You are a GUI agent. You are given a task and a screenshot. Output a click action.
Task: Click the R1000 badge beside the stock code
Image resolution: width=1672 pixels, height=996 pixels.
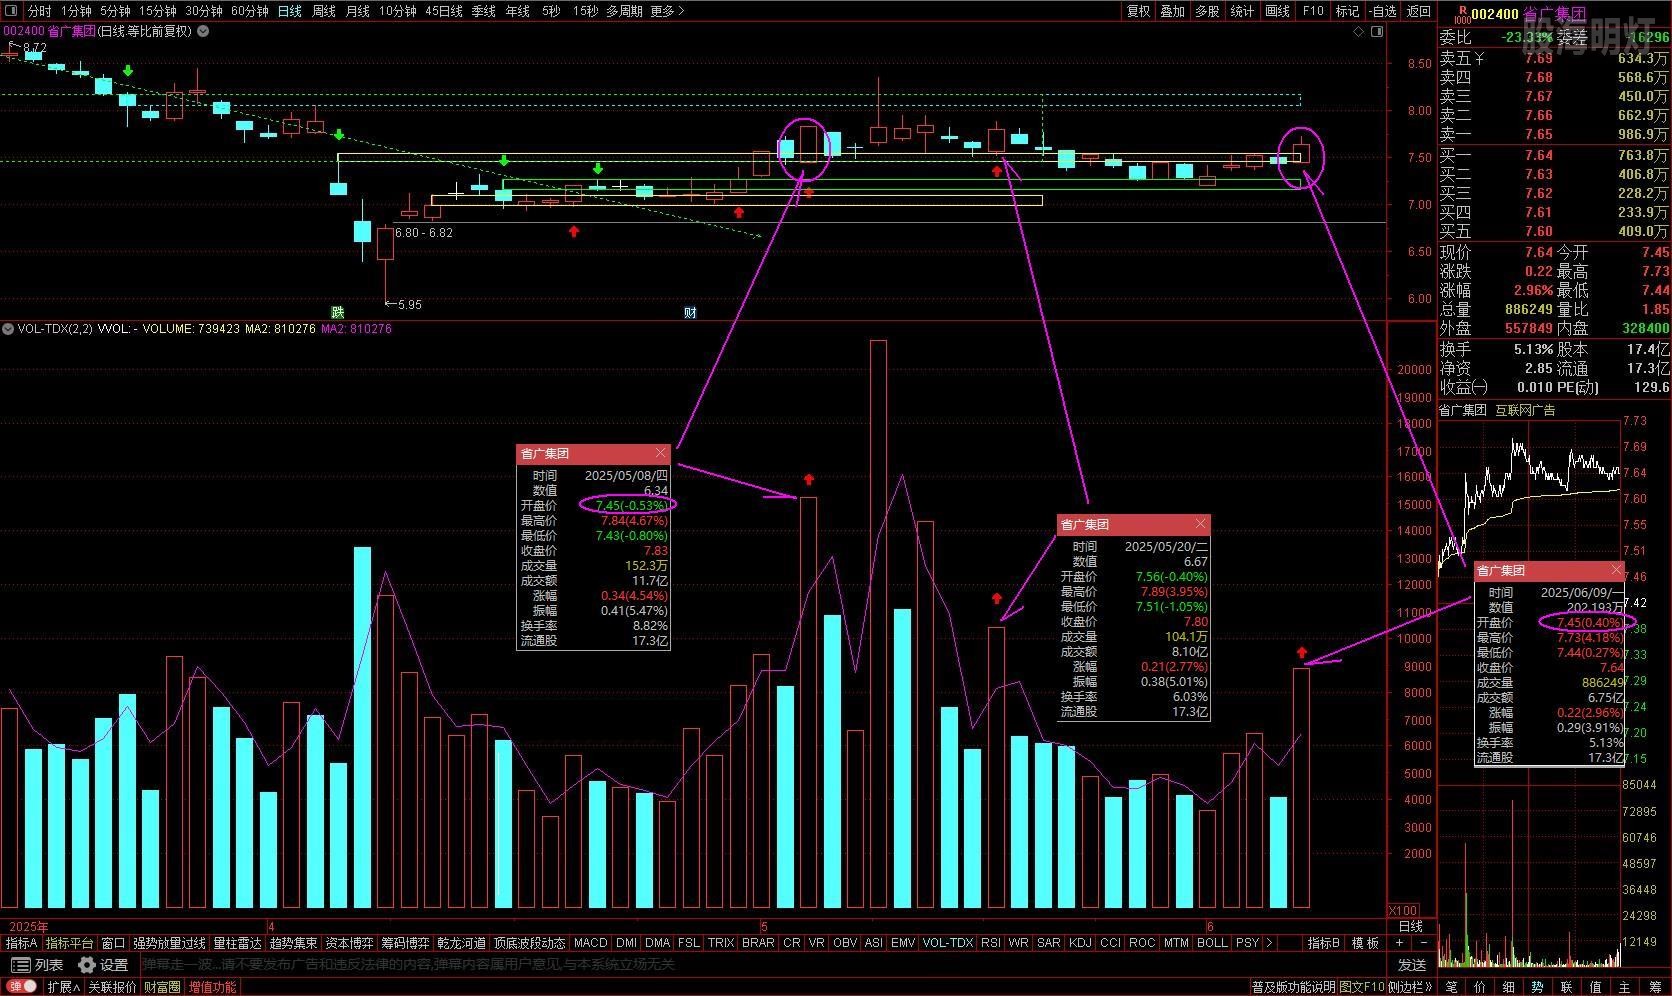tap(1461, 13)
